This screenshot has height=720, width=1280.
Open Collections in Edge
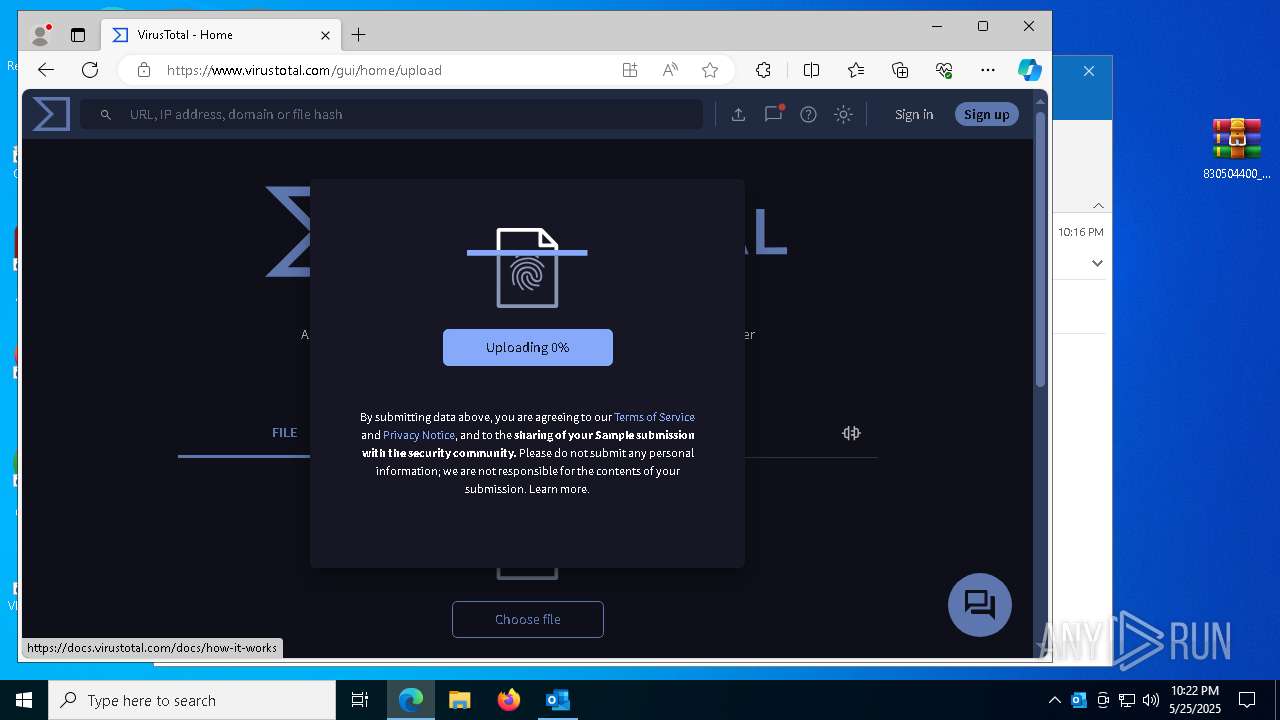tap(900, 70)
